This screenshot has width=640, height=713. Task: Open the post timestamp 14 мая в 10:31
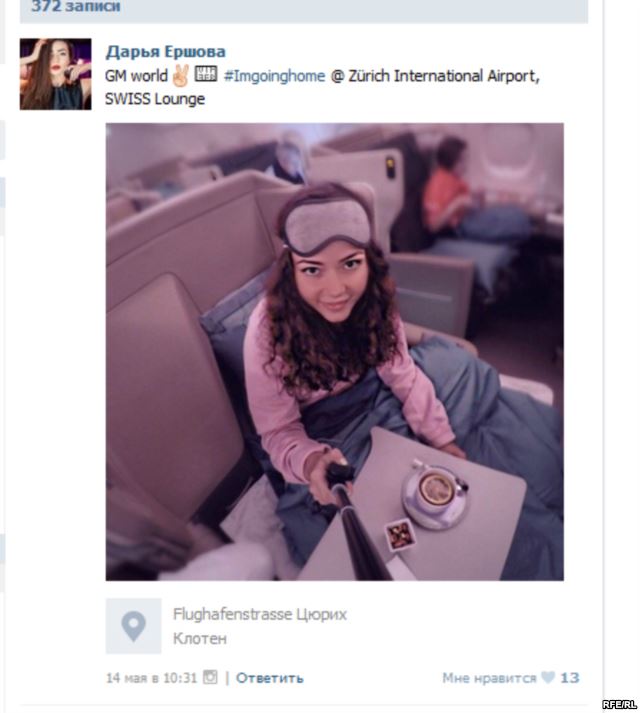pyautogui.click(x=151, y=678)
